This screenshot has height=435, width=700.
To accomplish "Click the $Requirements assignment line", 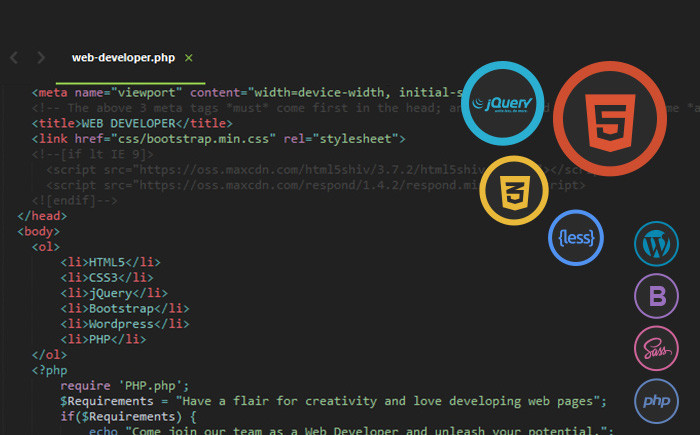I will coord(333,401).
